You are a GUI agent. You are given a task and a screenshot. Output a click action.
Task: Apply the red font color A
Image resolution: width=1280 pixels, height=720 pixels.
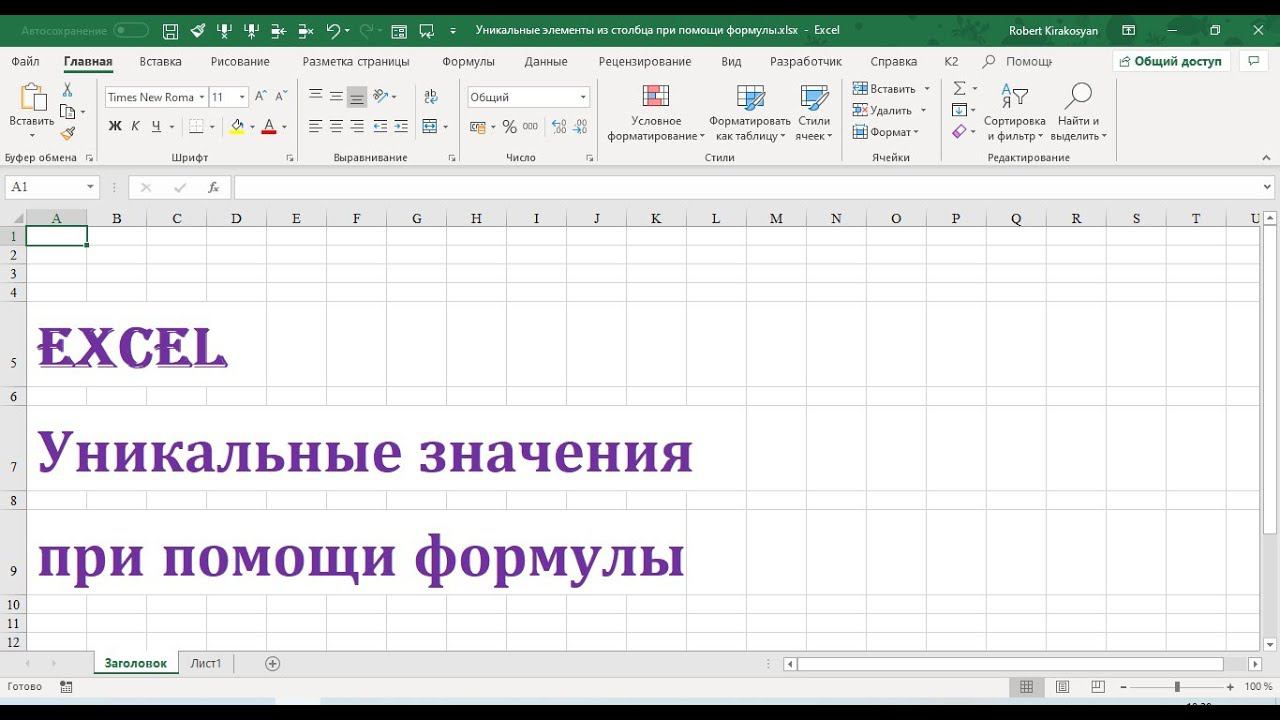pyautogui.click(x=268, y=127)
